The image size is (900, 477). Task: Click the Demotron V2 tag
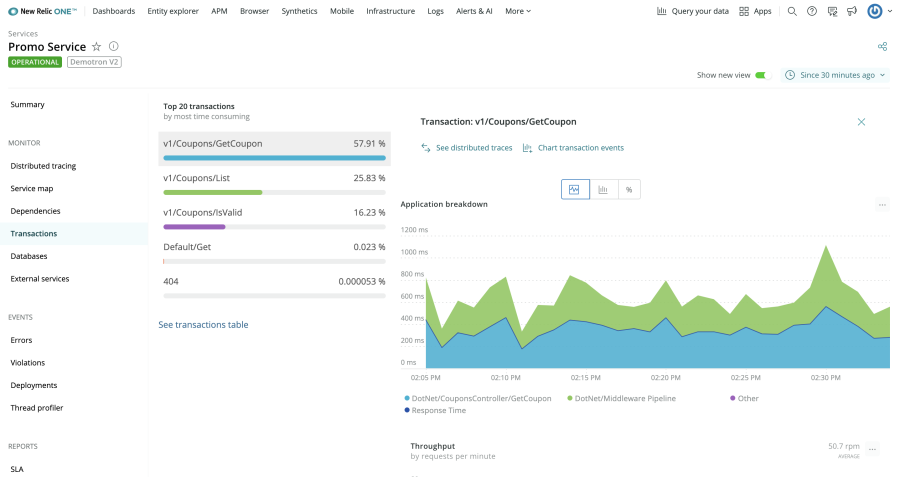click(x=94, y=62)
